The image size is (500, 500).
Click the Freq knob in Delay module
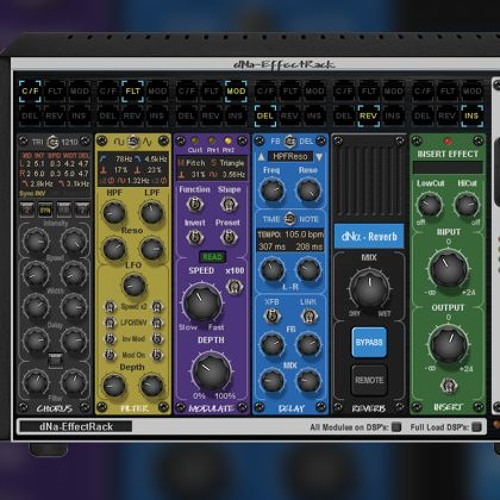click(x=272, y=190)
